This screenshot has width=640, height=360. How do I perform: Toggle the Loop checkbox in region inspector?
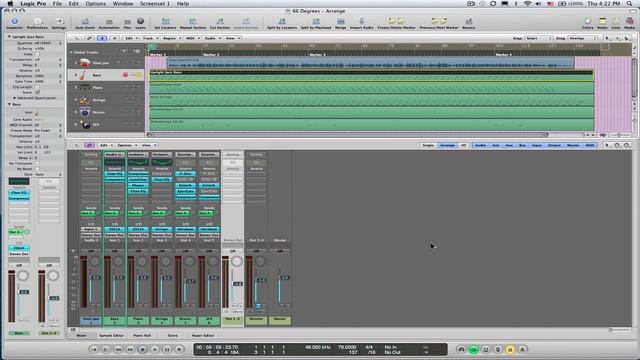[x=37, y=54]
